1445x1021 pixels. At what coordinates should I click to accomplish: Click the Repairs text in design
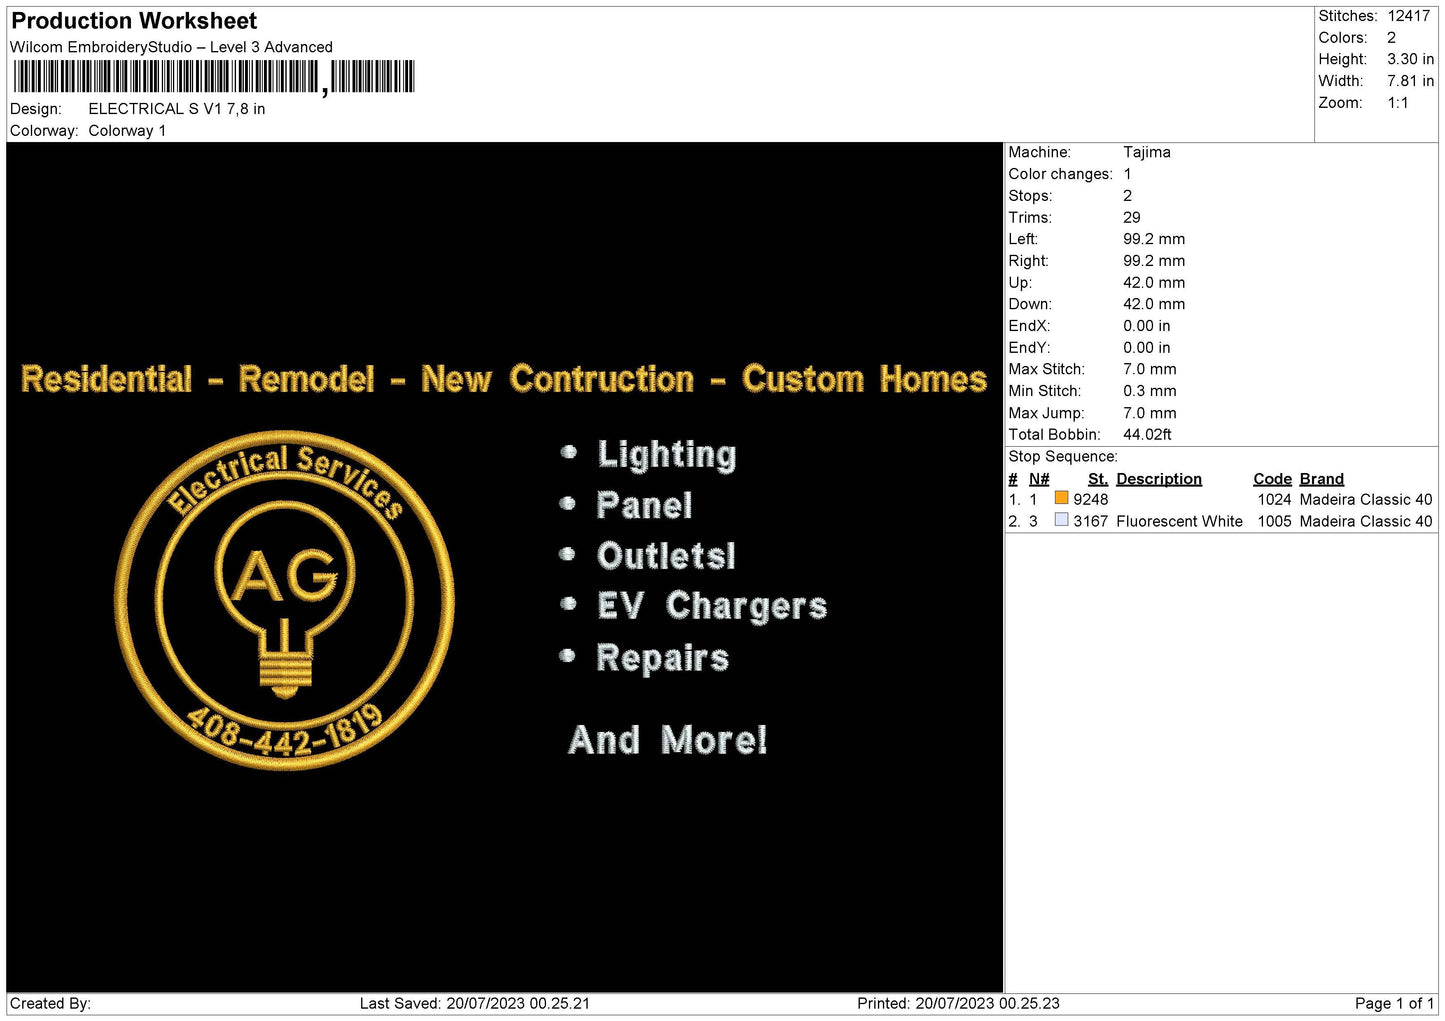pos(662,658)
